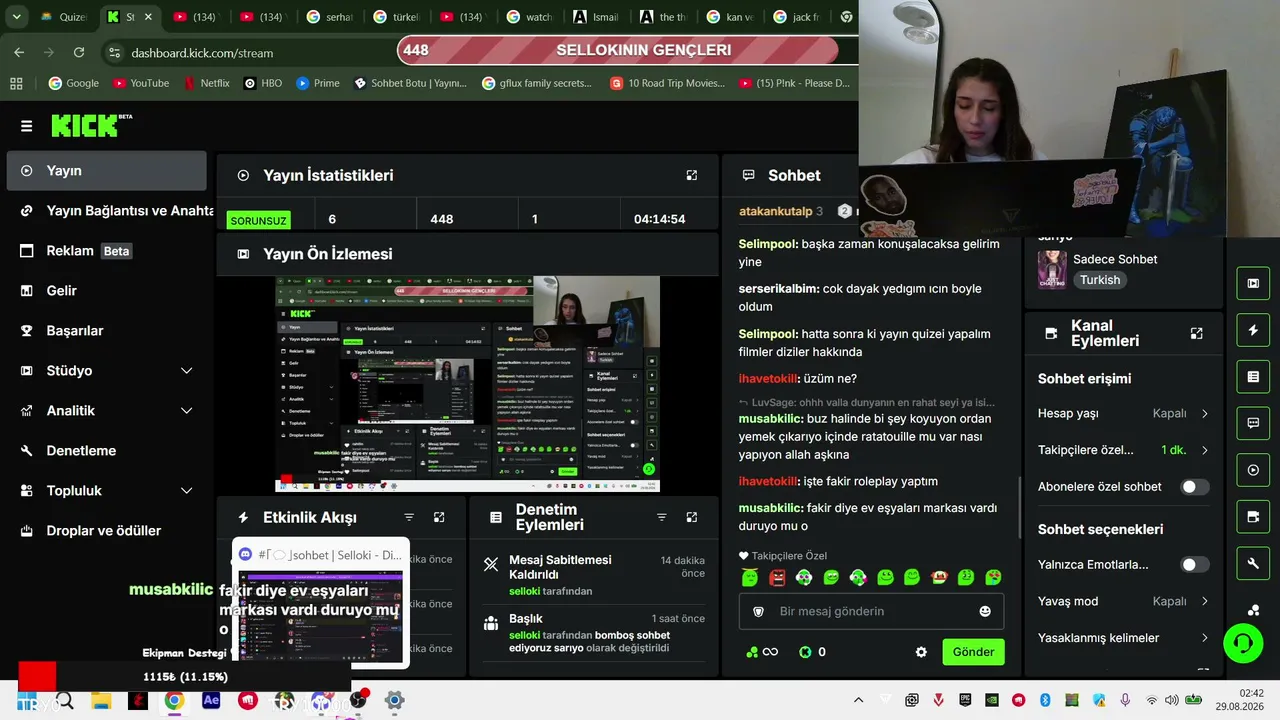This screenshot has width=1280, height=720.
Task: Reload the browser page
Action: coord(79,52)
